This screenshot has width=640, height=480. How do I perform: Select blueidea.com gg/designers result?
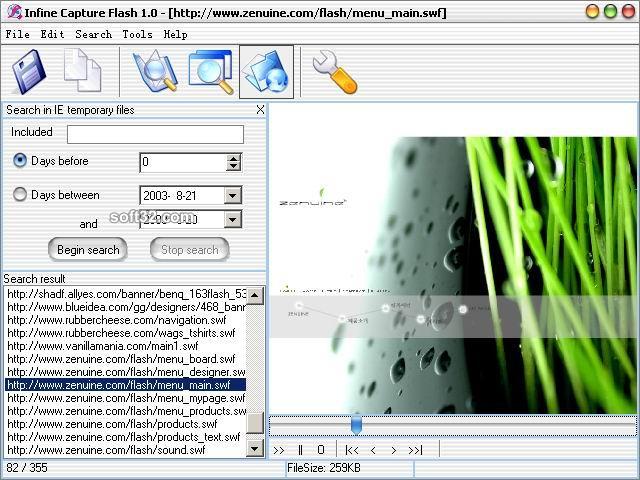pyautogui.click(x=126, y=307)
